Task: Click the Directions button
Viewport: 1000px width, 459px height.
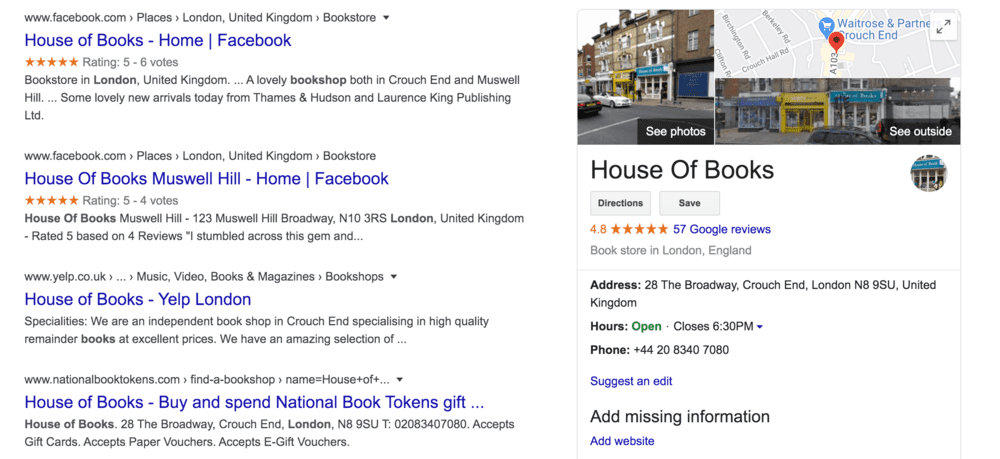Action: (x=621, y=203)
